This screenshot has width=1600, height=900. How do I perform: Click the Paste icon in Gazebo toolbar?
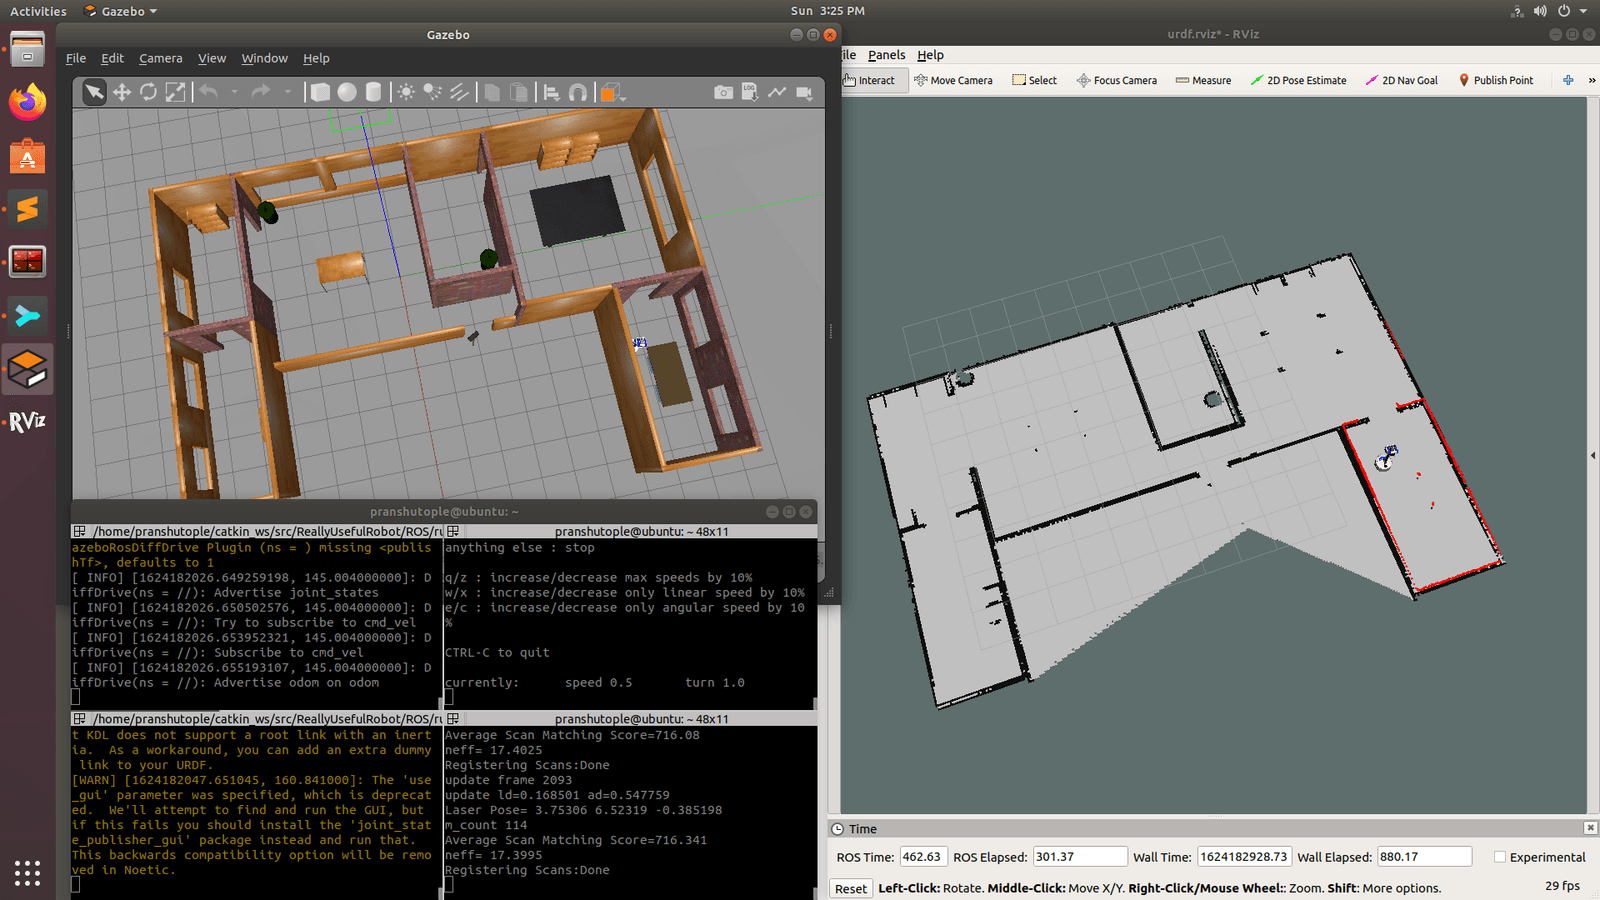pos(519,92)
